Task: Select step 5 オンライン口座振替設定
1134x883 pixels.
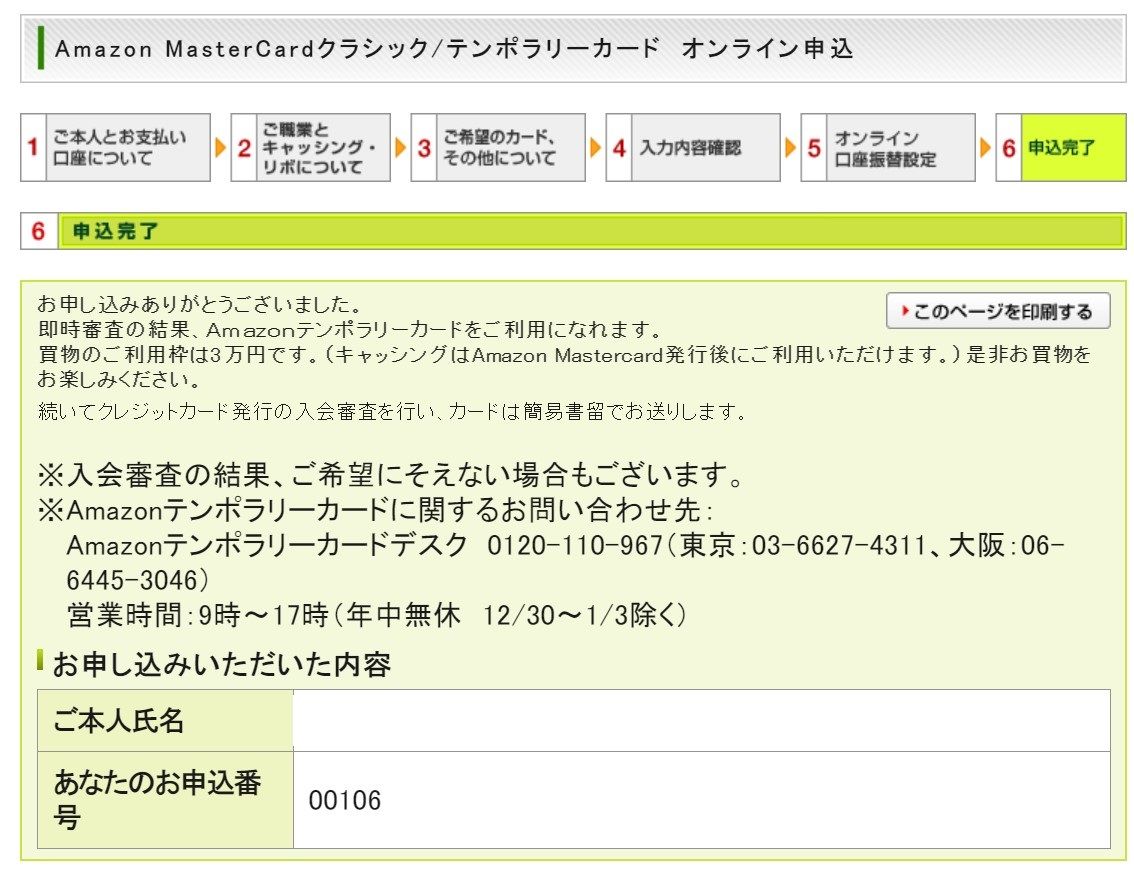Action: click(x=888, y=148)
